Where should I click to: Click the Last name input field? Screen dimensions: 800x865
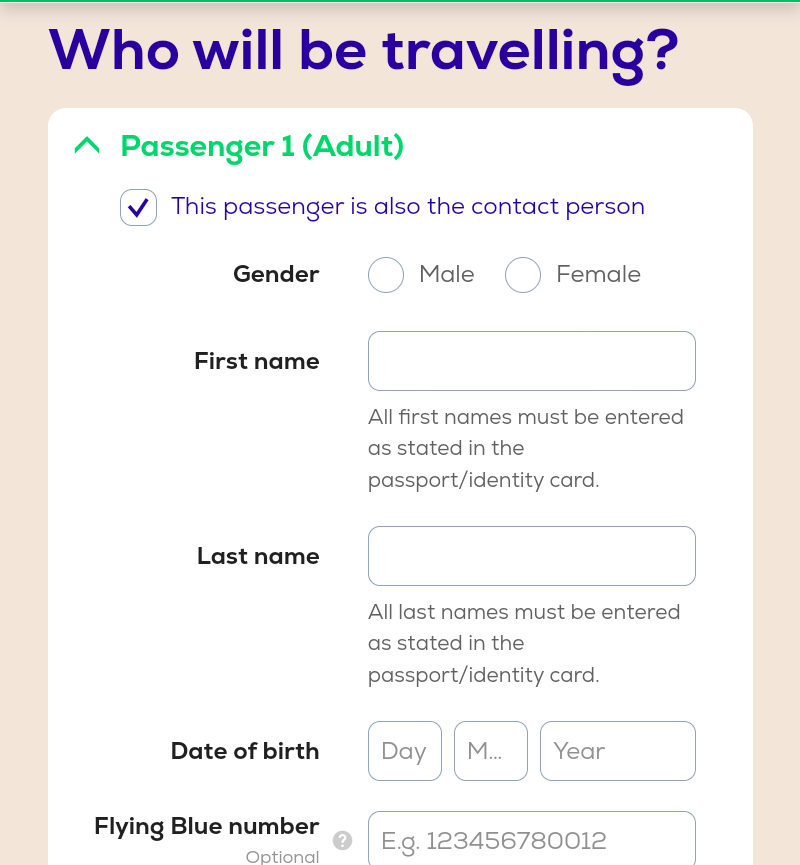click(532, 556)
